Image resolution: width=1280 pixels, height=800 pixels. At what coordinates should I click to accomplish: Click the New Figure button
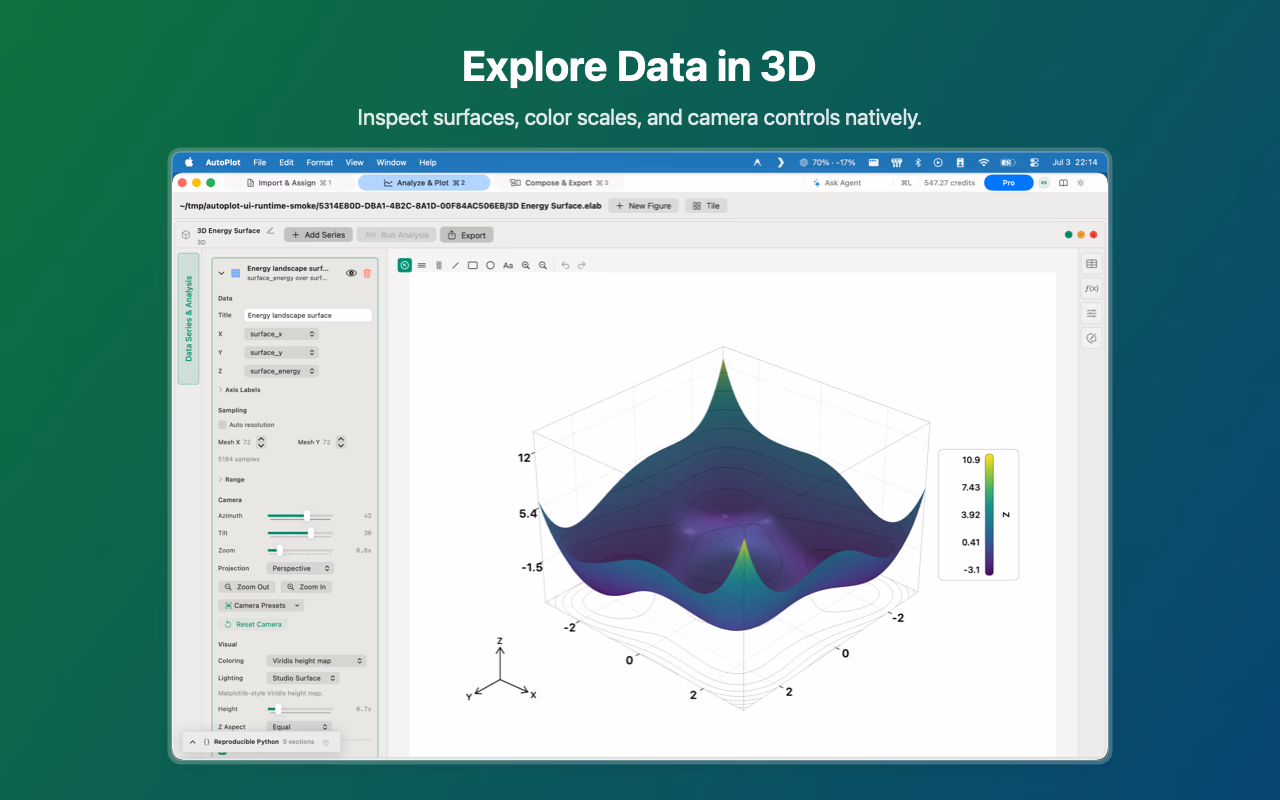click(643, 206)
